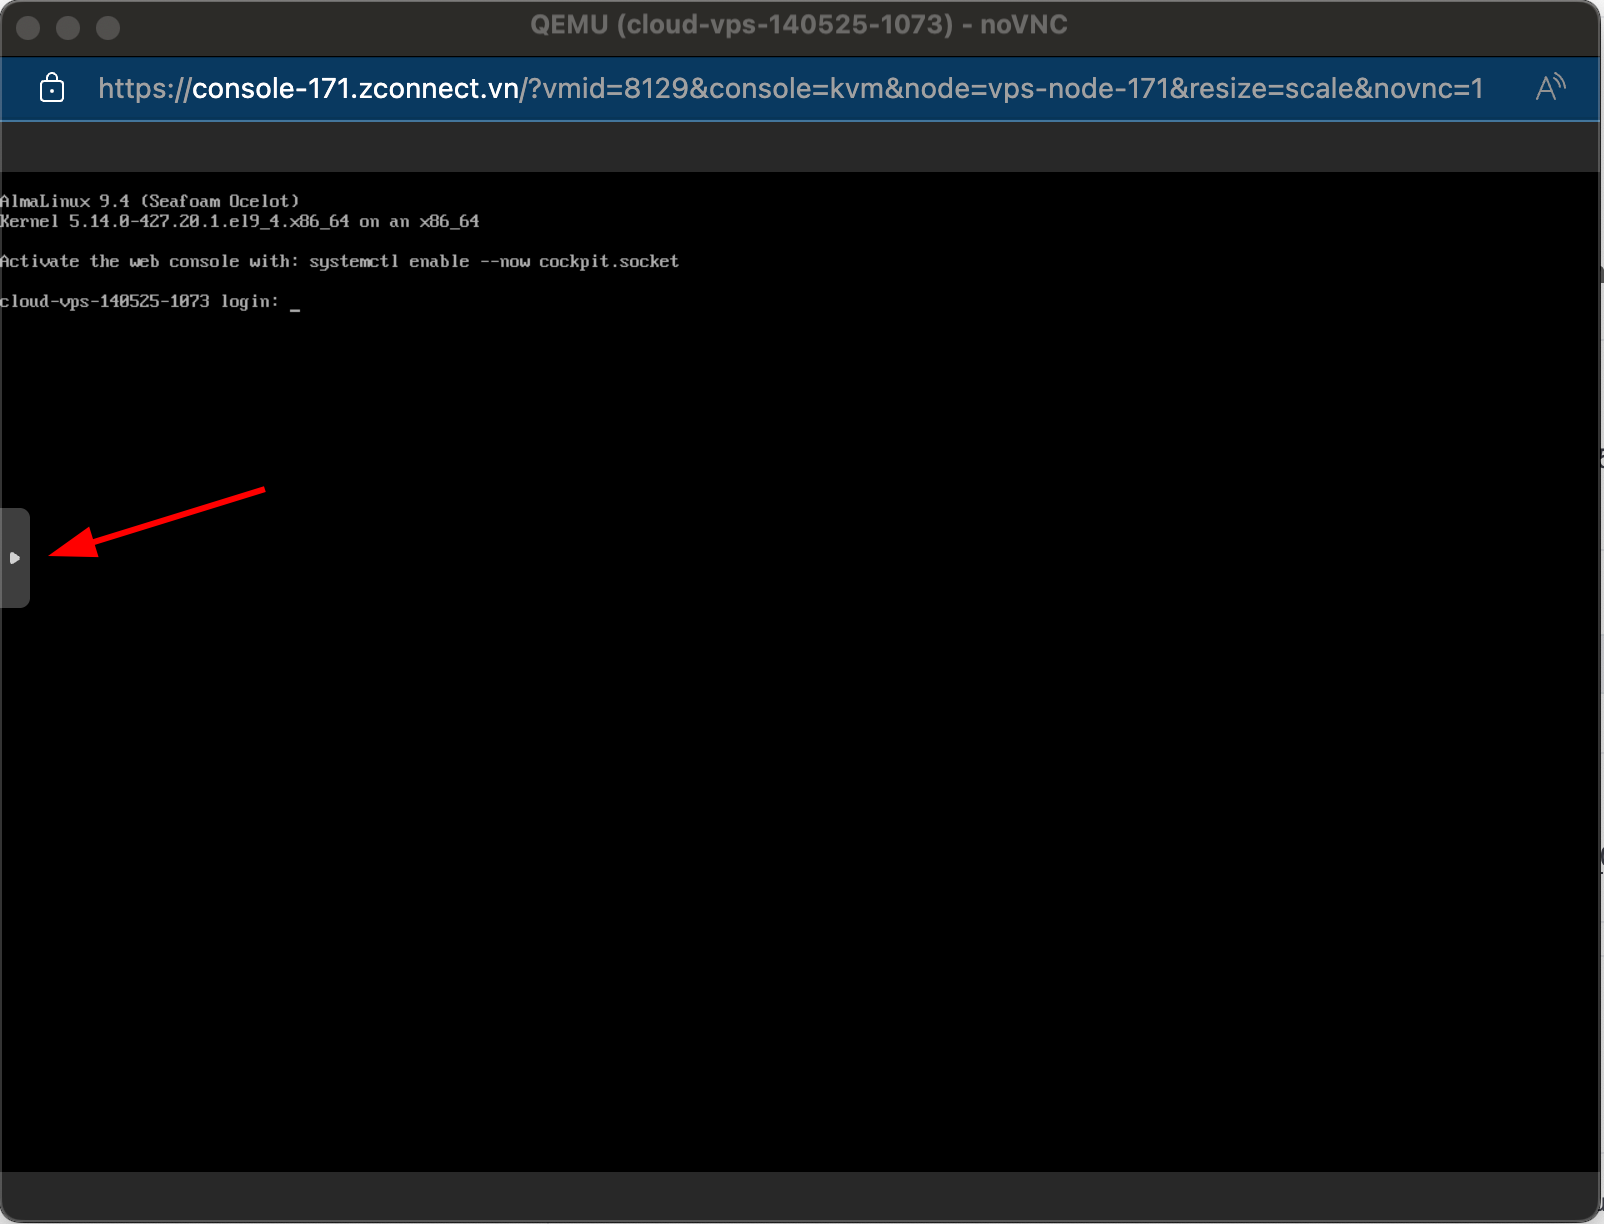Click the console-171.zconnect.vn domain in URL
Image resolution: width=1604 pixels, height=1224 pixels.
coord(355,88)
